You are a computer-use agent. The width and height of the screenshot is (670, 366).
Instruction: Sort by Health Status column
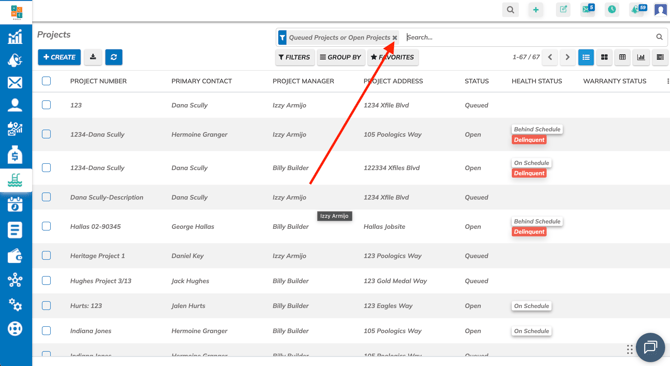tap(537, 81)
